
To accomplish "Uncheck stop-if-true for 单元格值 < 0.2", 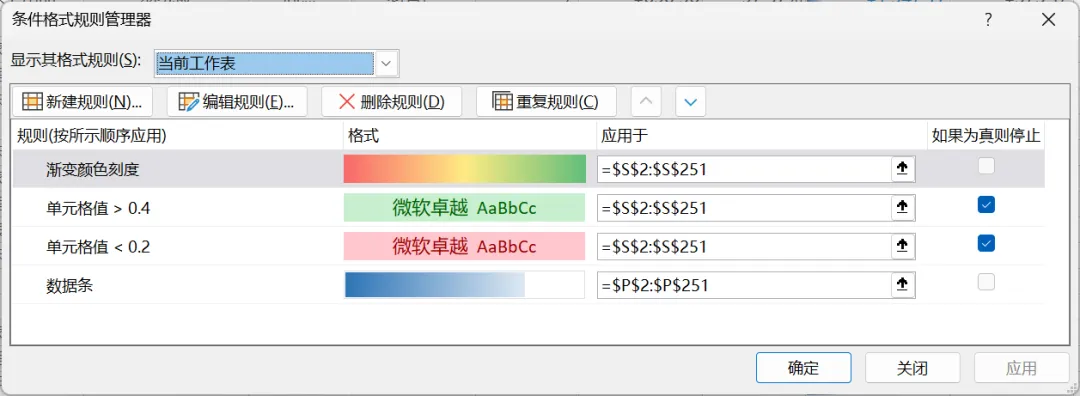I will click(986, 243).
